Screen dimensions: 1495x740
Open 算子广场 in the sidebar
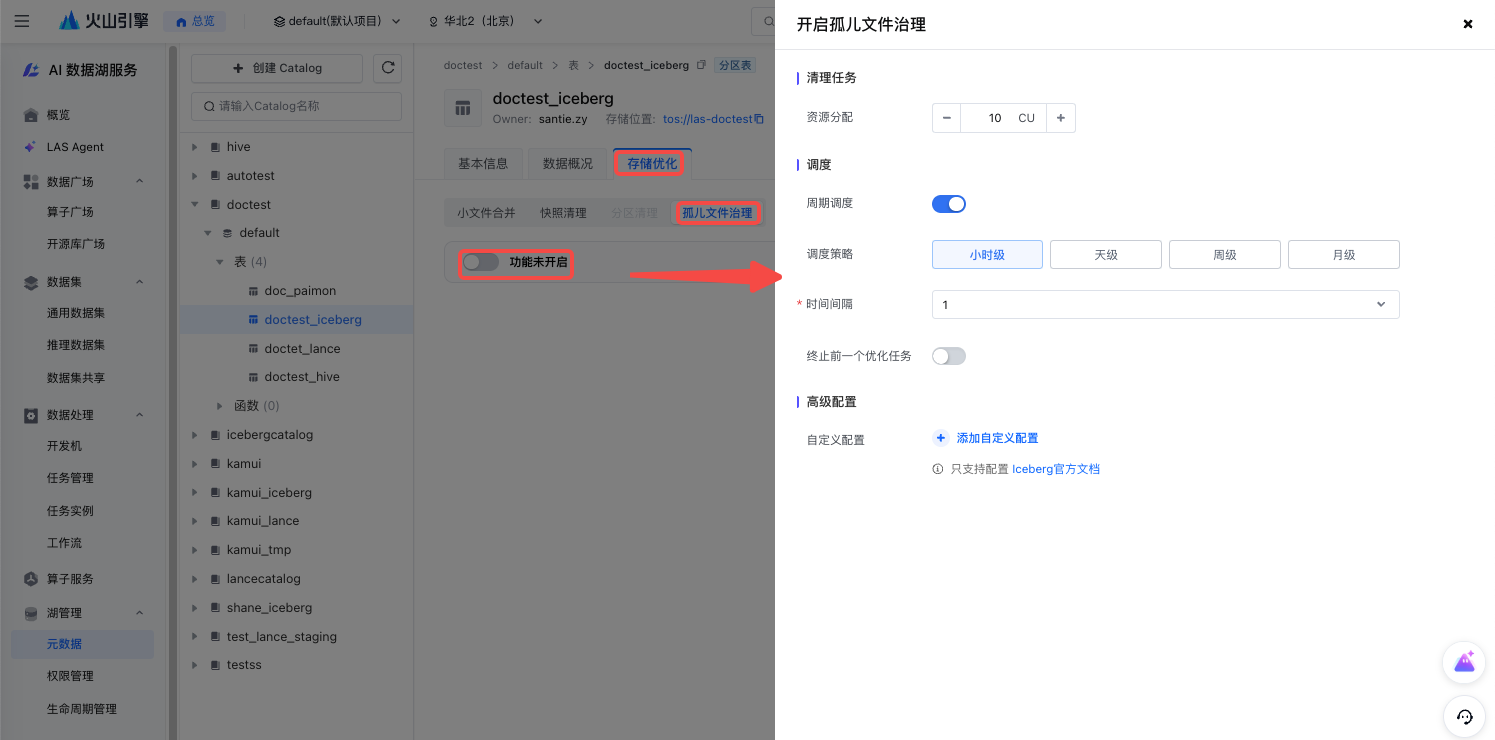70,212
